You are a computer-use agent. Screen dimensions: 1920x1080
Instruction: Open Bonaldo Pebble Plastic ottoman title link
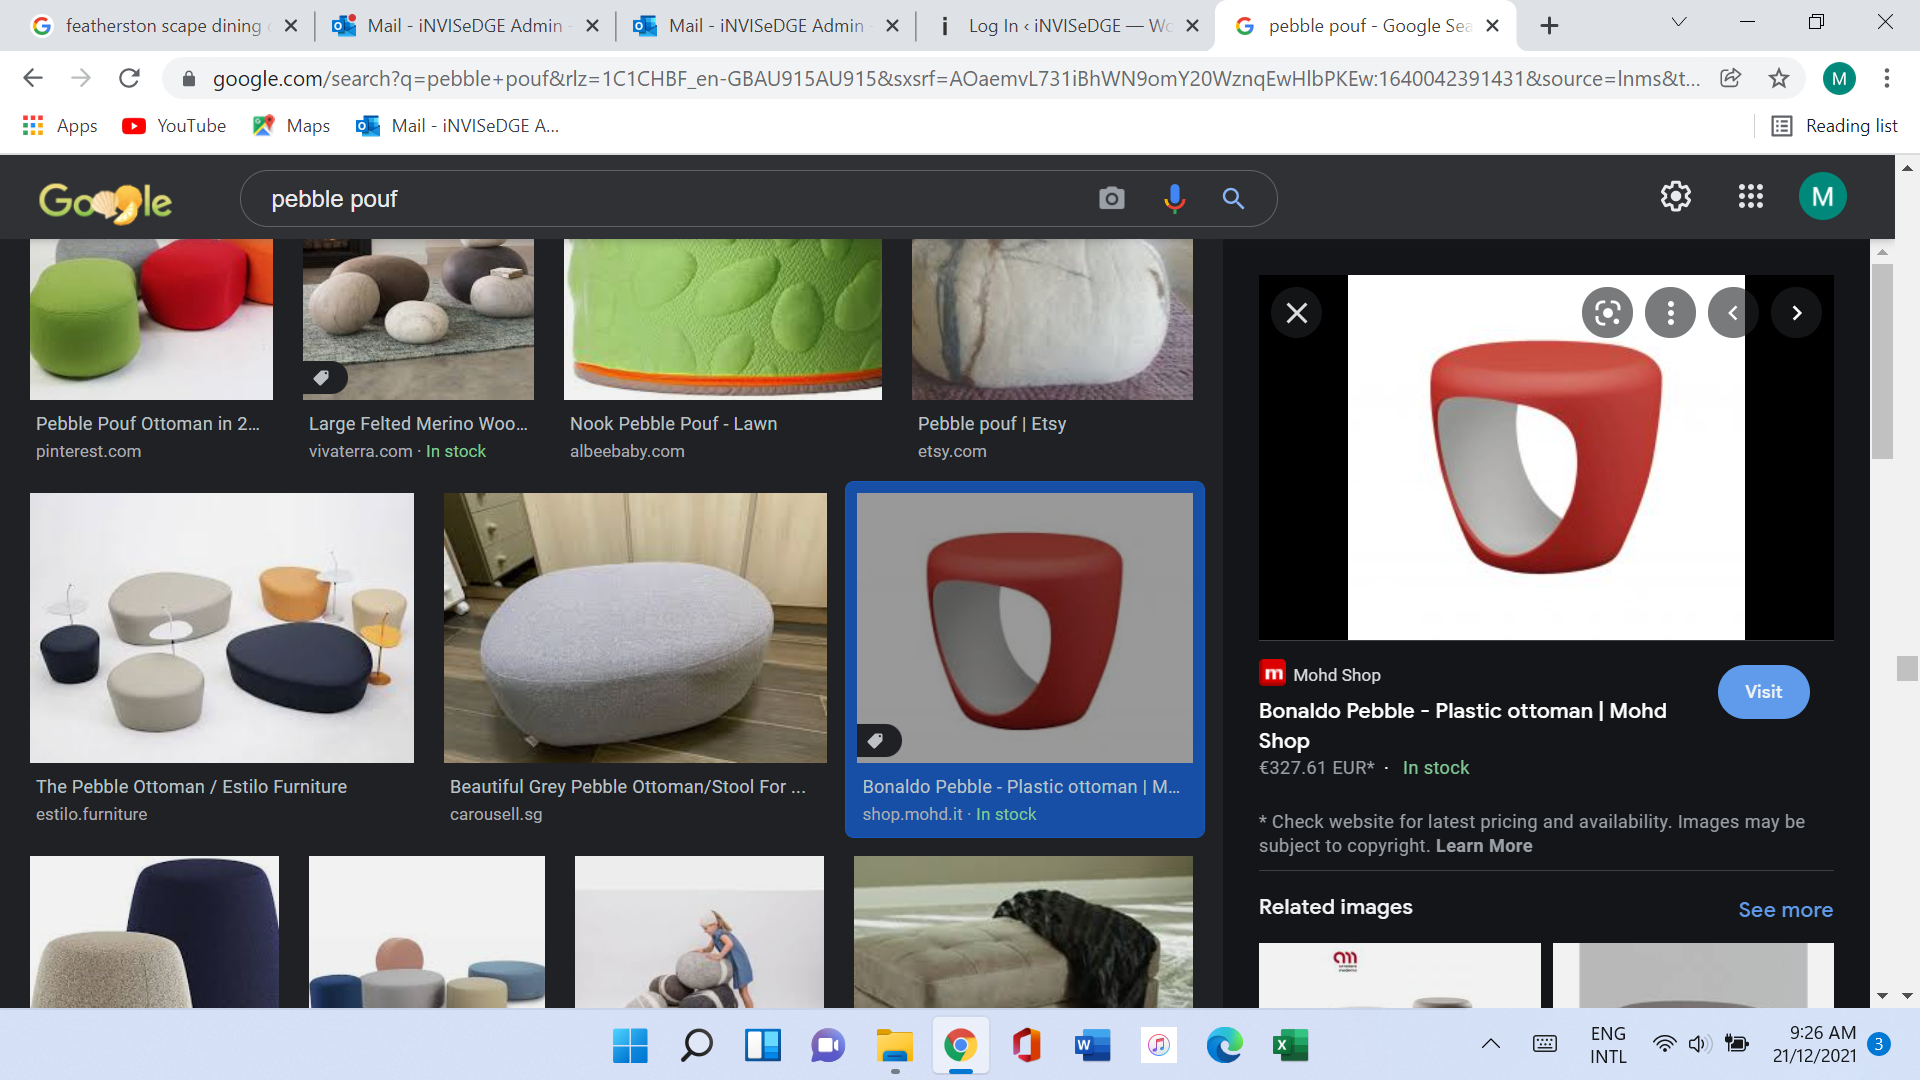tap(1463, 725)
